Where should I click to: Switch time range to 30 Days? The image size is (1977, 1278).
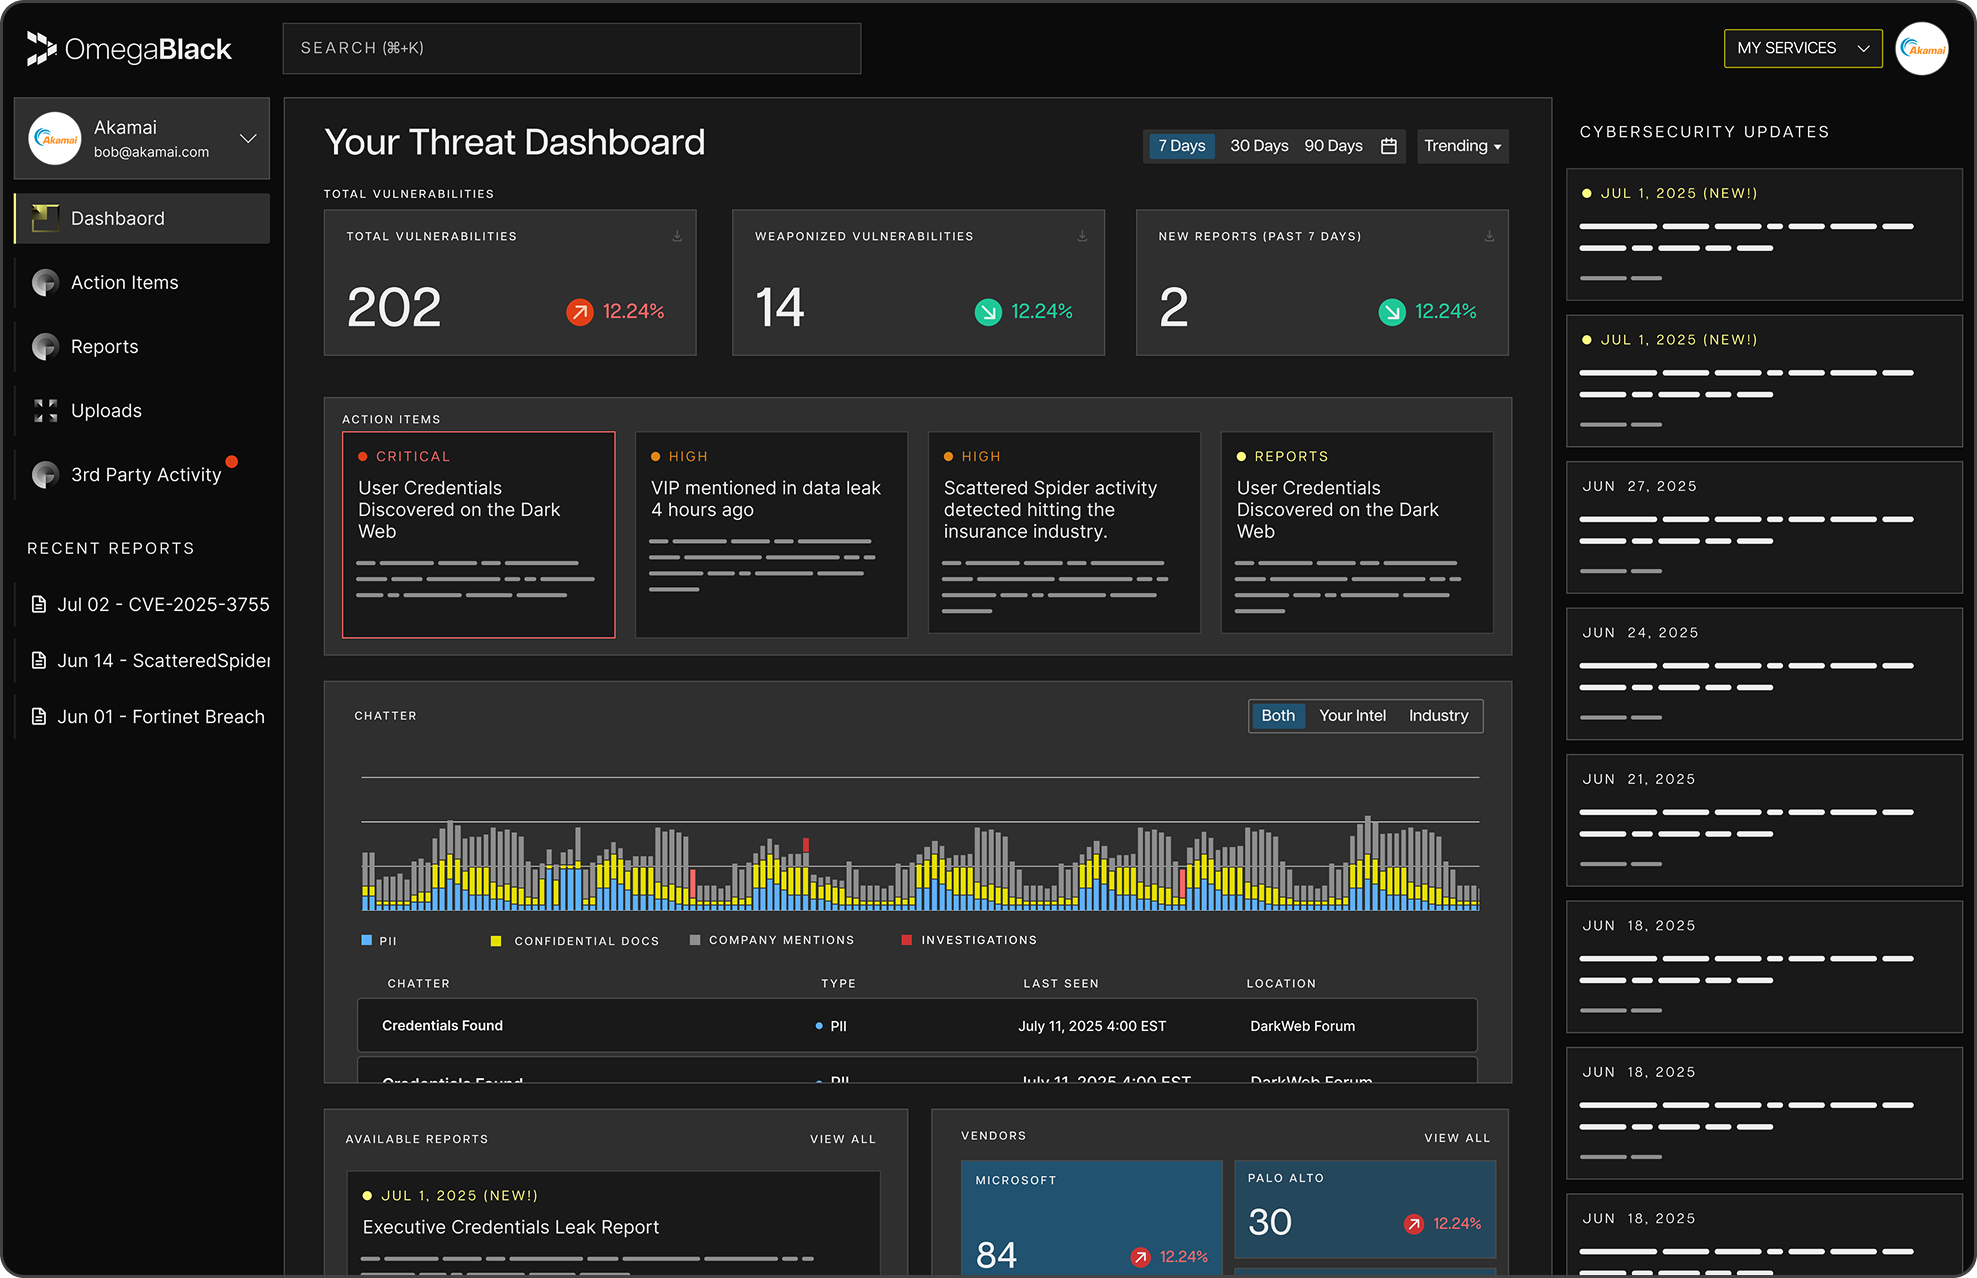[x=1258, y=146]
